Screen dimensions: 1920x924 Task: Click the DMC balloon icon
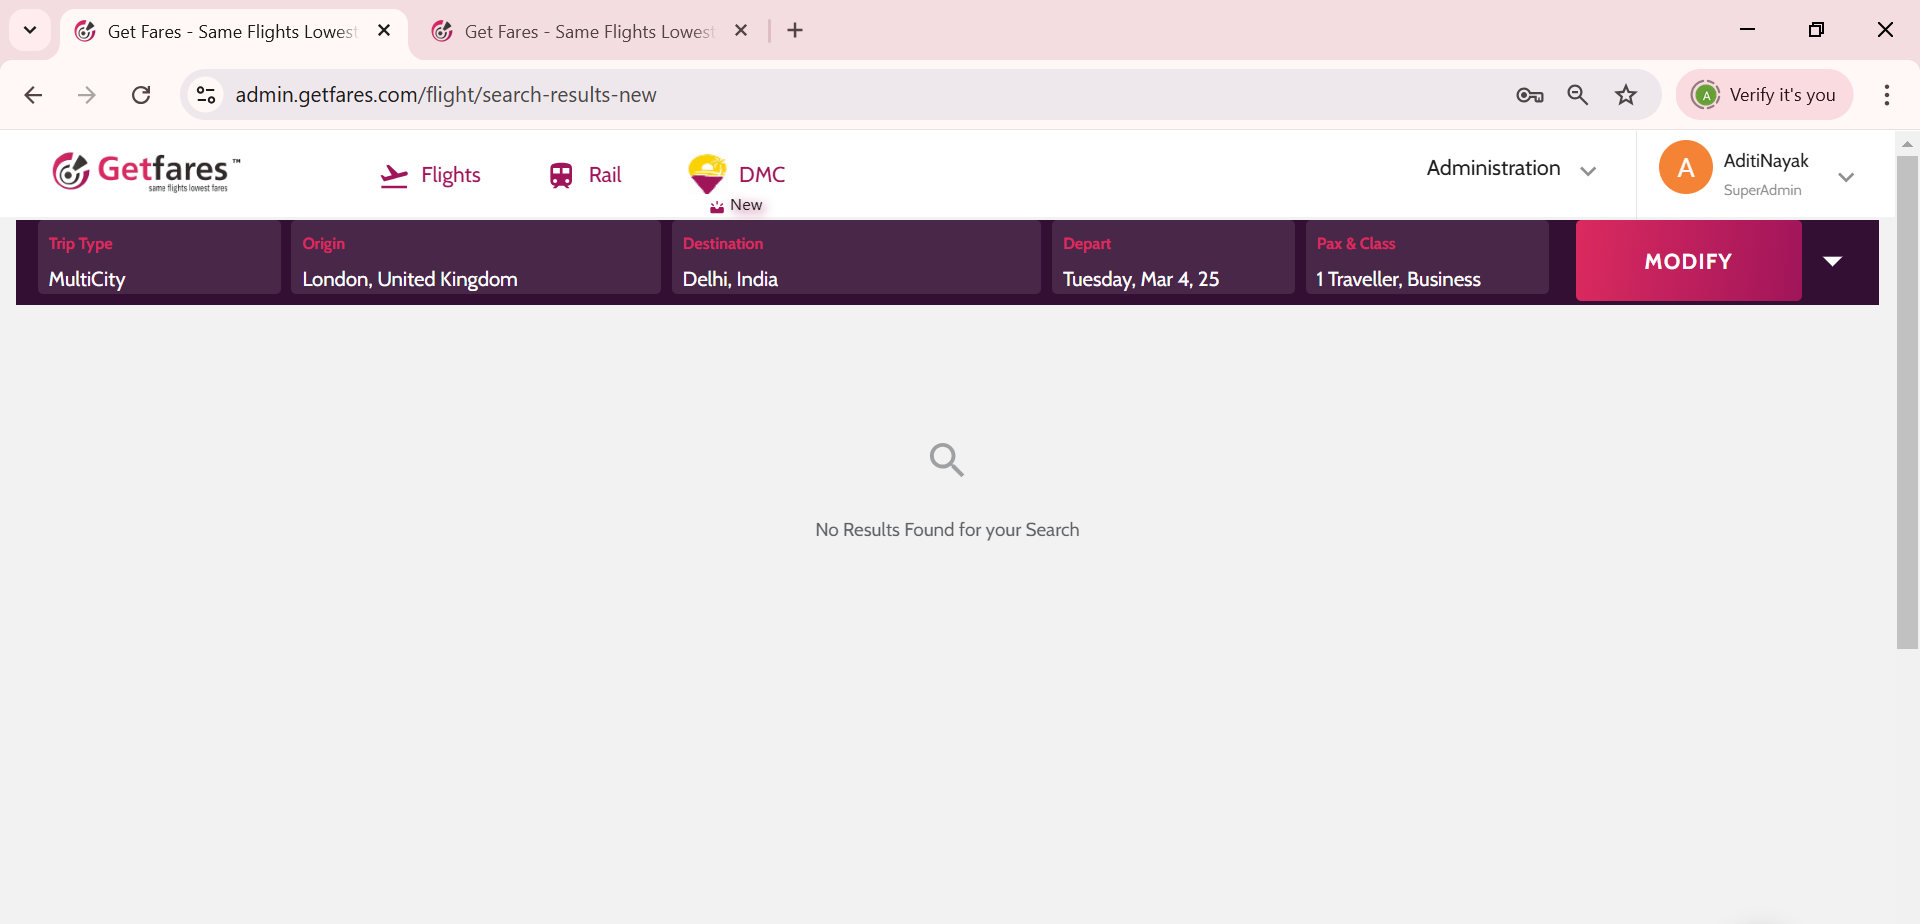(707, 174)
